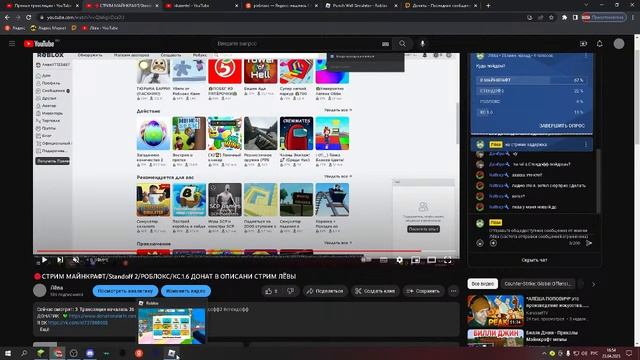Open YouTube notifications bell
The height and width of the screenshot is (360, 640).
tap(599, 44)
